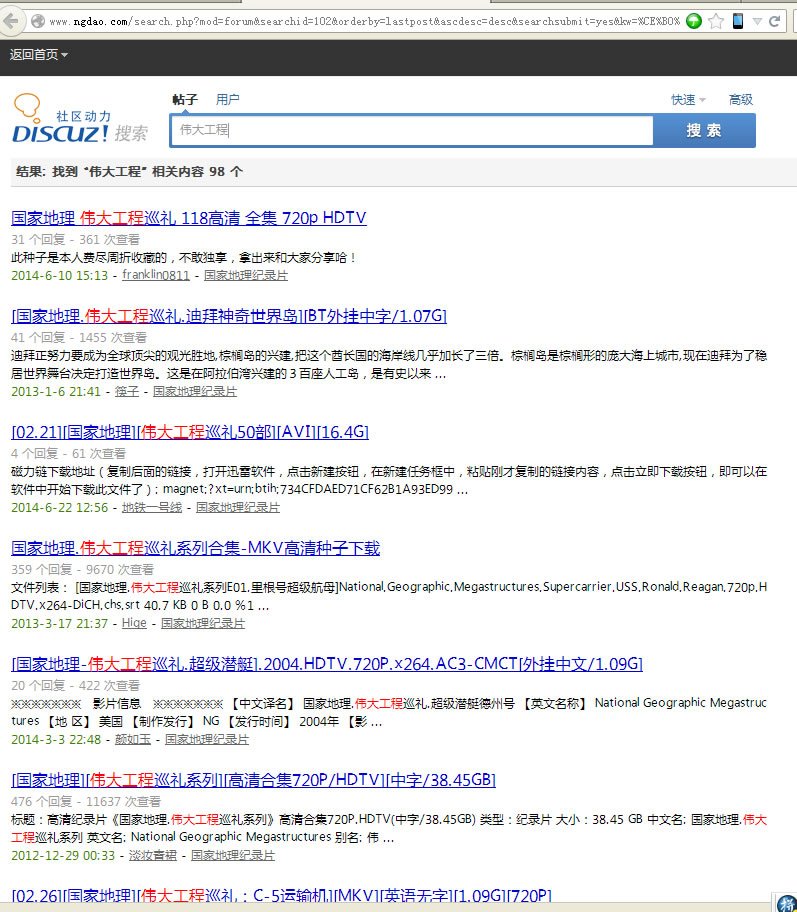Open result 伟大工程巡礼 118高清 全集 720p HDTV
This screenshot has height=912, width=797.
pos(188,218)
